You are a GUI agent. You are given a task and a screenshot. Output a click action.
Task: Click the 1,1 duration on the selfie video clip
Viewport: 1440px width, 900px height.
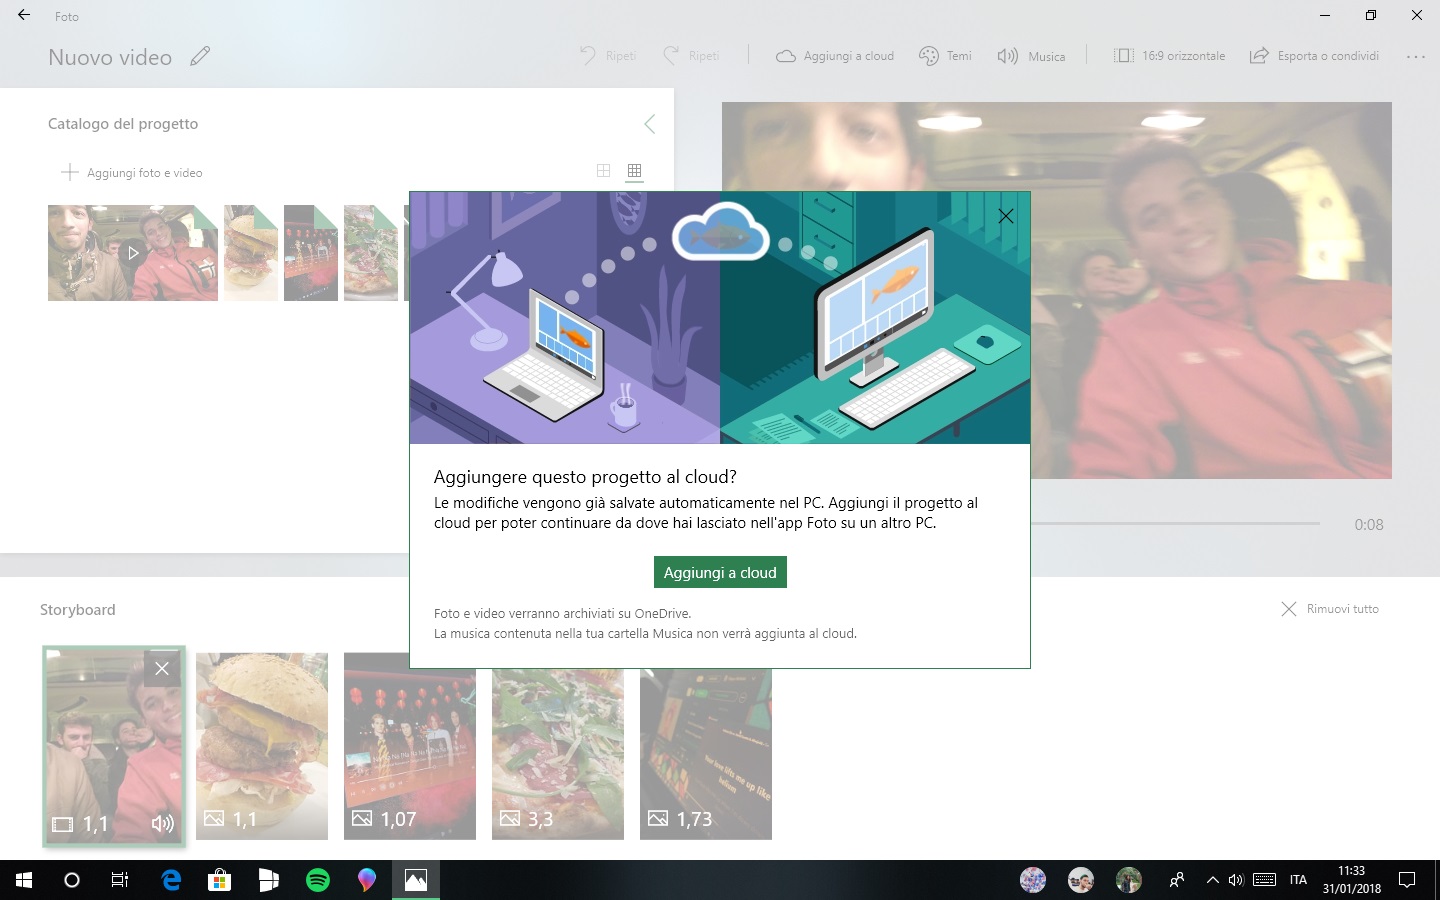click(95, 823)
